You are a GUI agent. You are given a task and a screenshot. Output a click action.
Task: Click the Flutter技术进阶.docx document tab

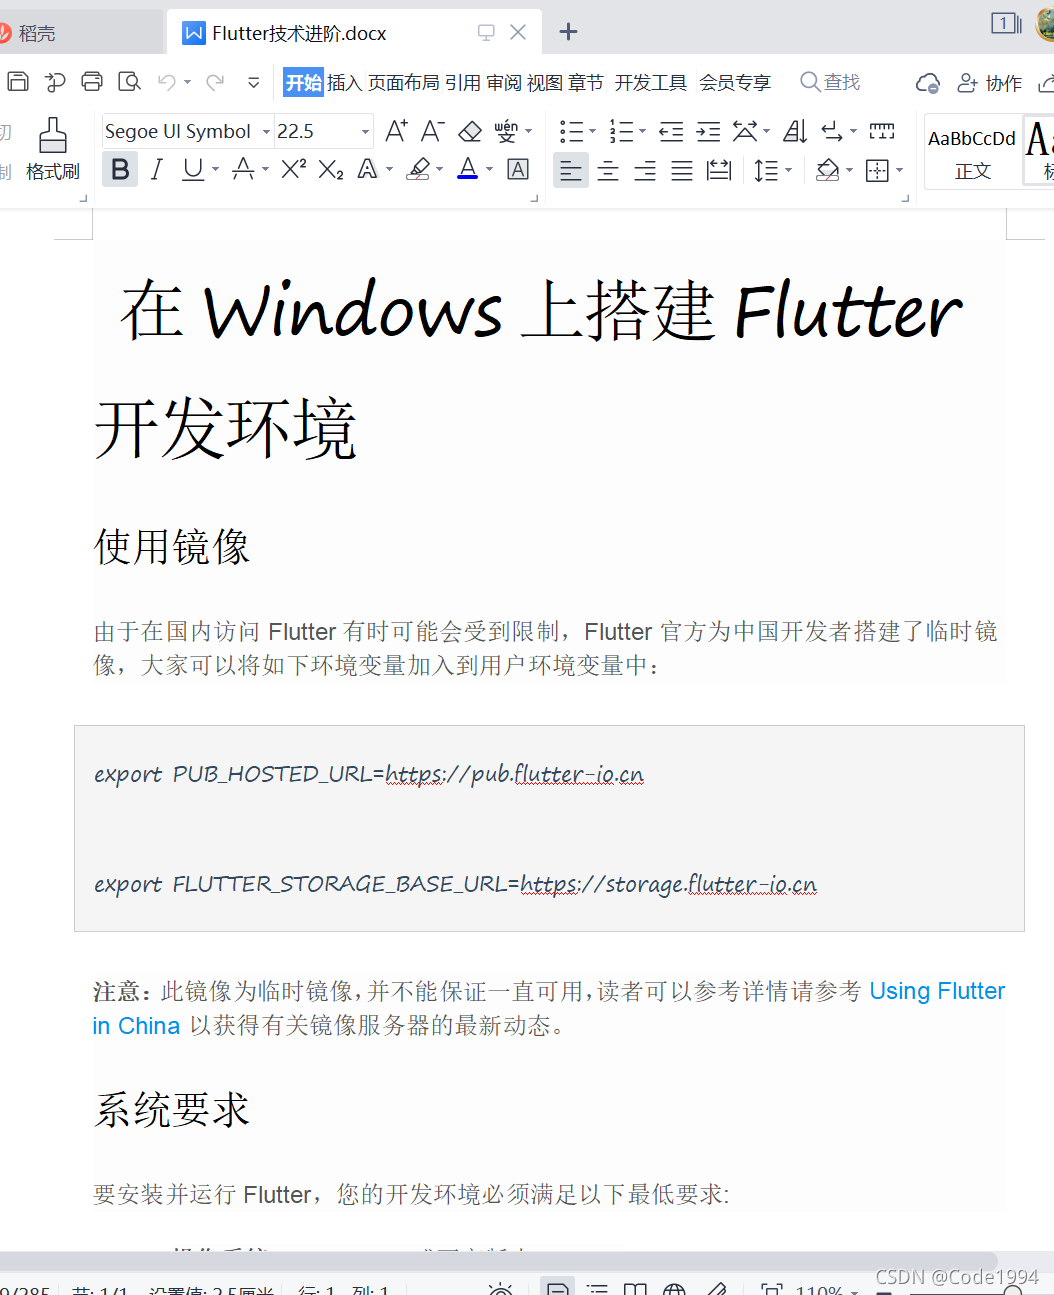(x=355, y=33)
